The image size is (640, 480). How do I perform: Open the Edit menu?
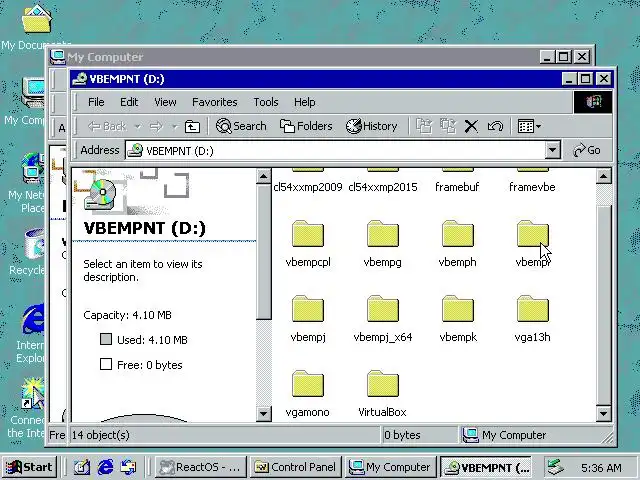point(129,102)
